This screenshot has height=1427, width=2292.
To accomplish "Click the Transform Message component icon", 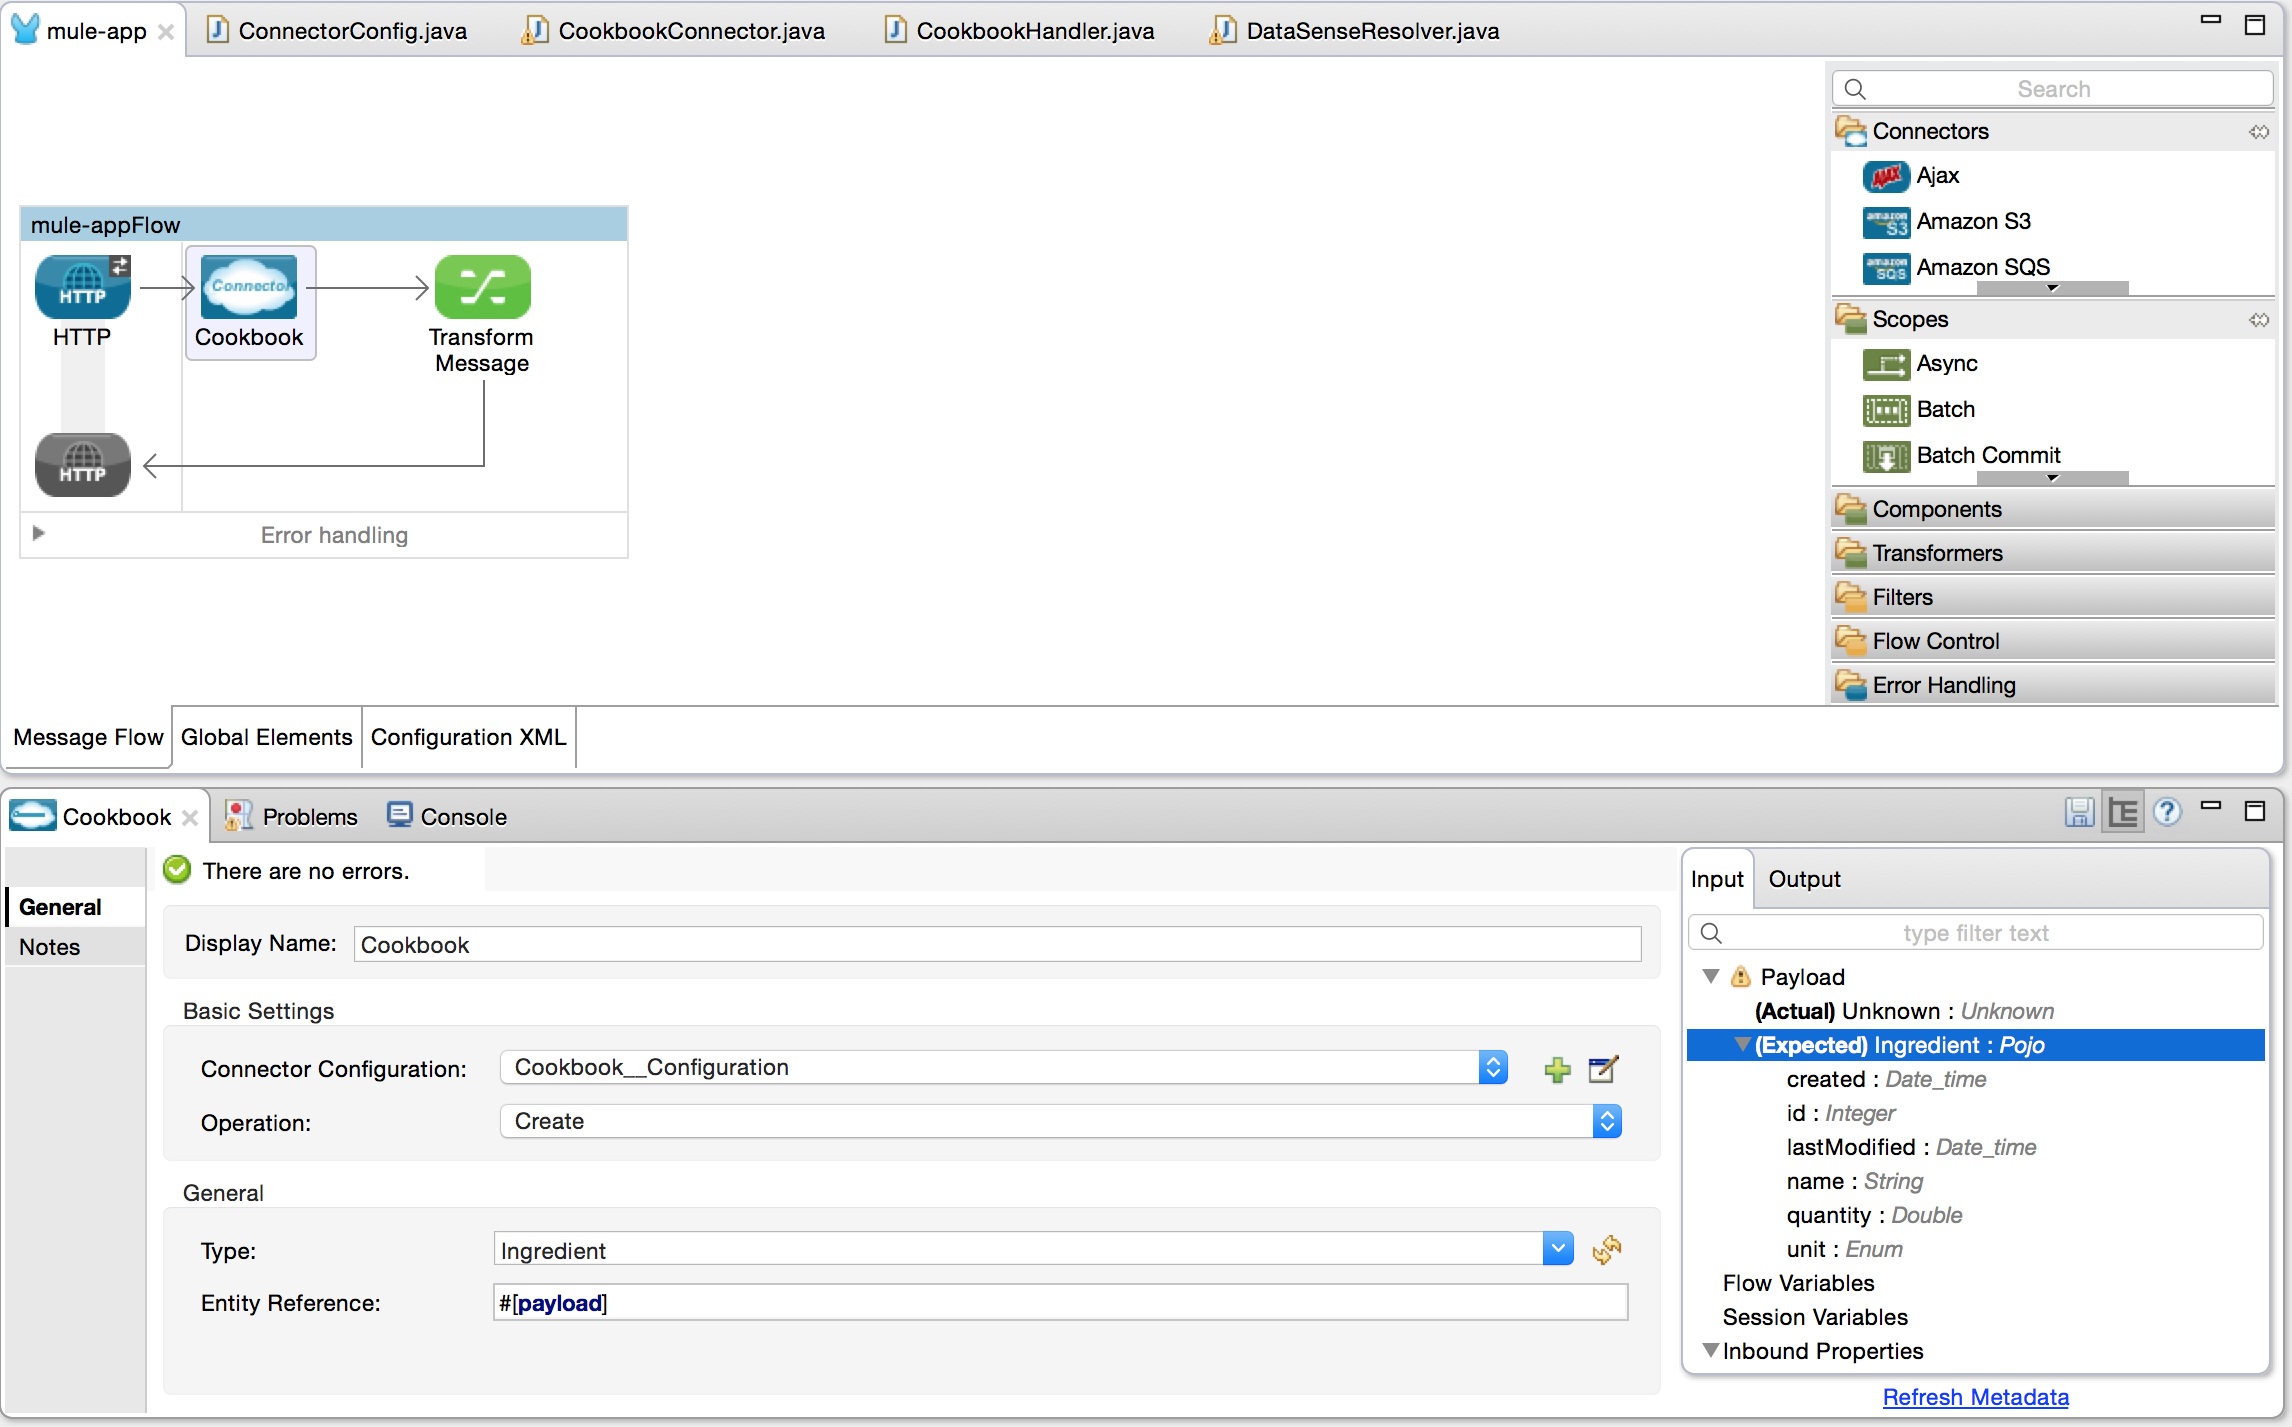I will [x=482, y=287].
